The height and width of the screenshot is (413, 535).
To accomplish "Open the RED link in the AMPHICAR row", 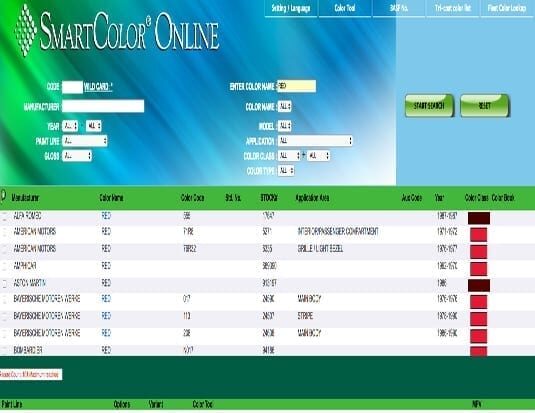I will click(x=106, y=266).
